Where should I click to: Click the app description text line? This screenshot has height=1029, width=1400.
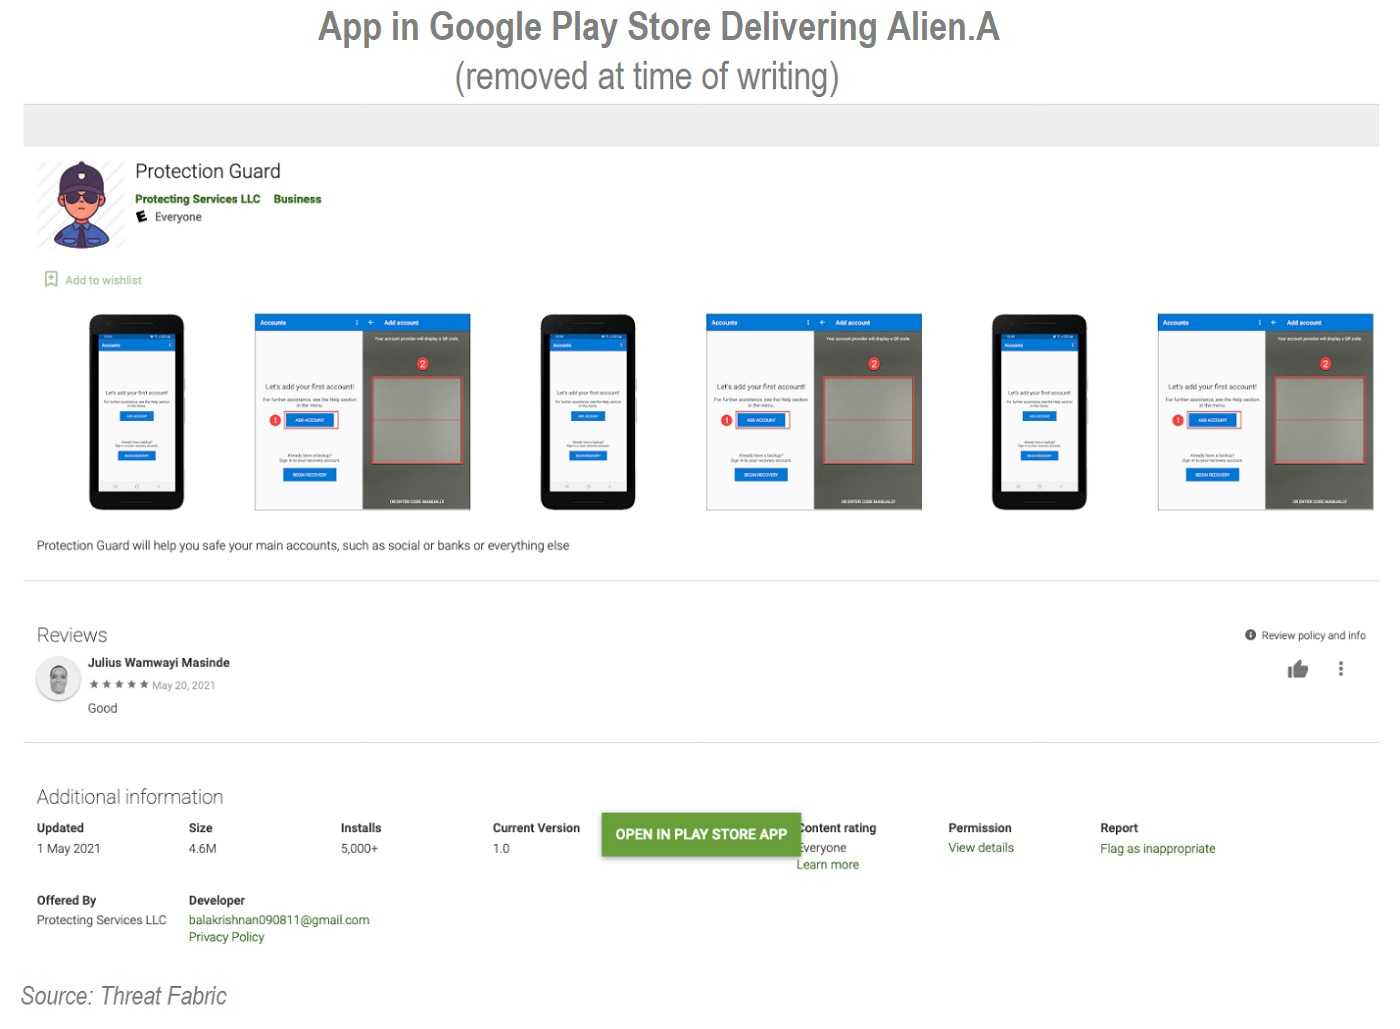[x=303, y=545]
